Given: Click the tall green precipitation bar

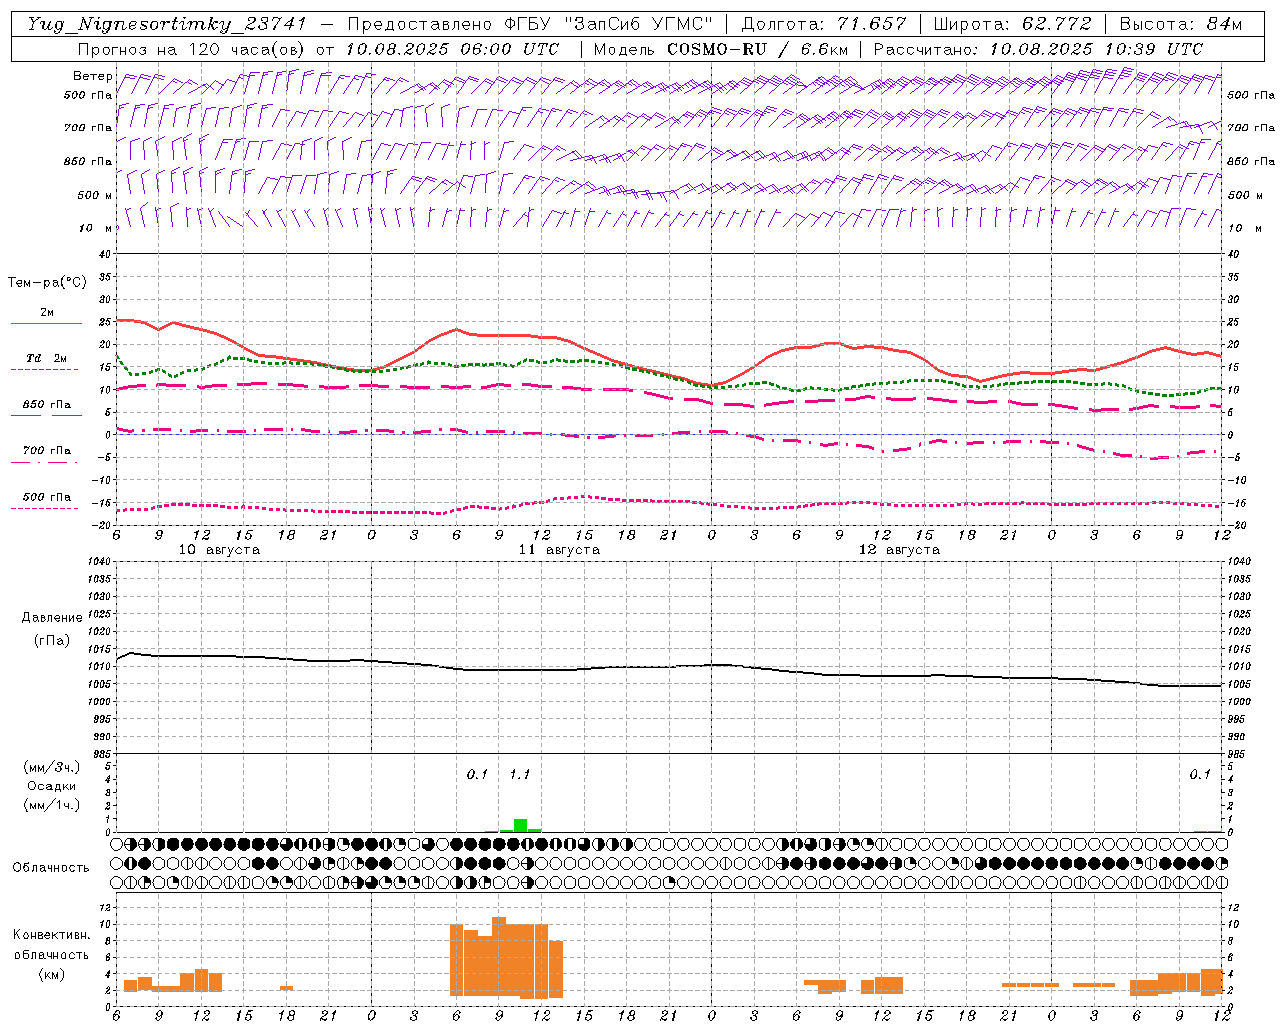Looking at the screenshot, I should (520, 825).
